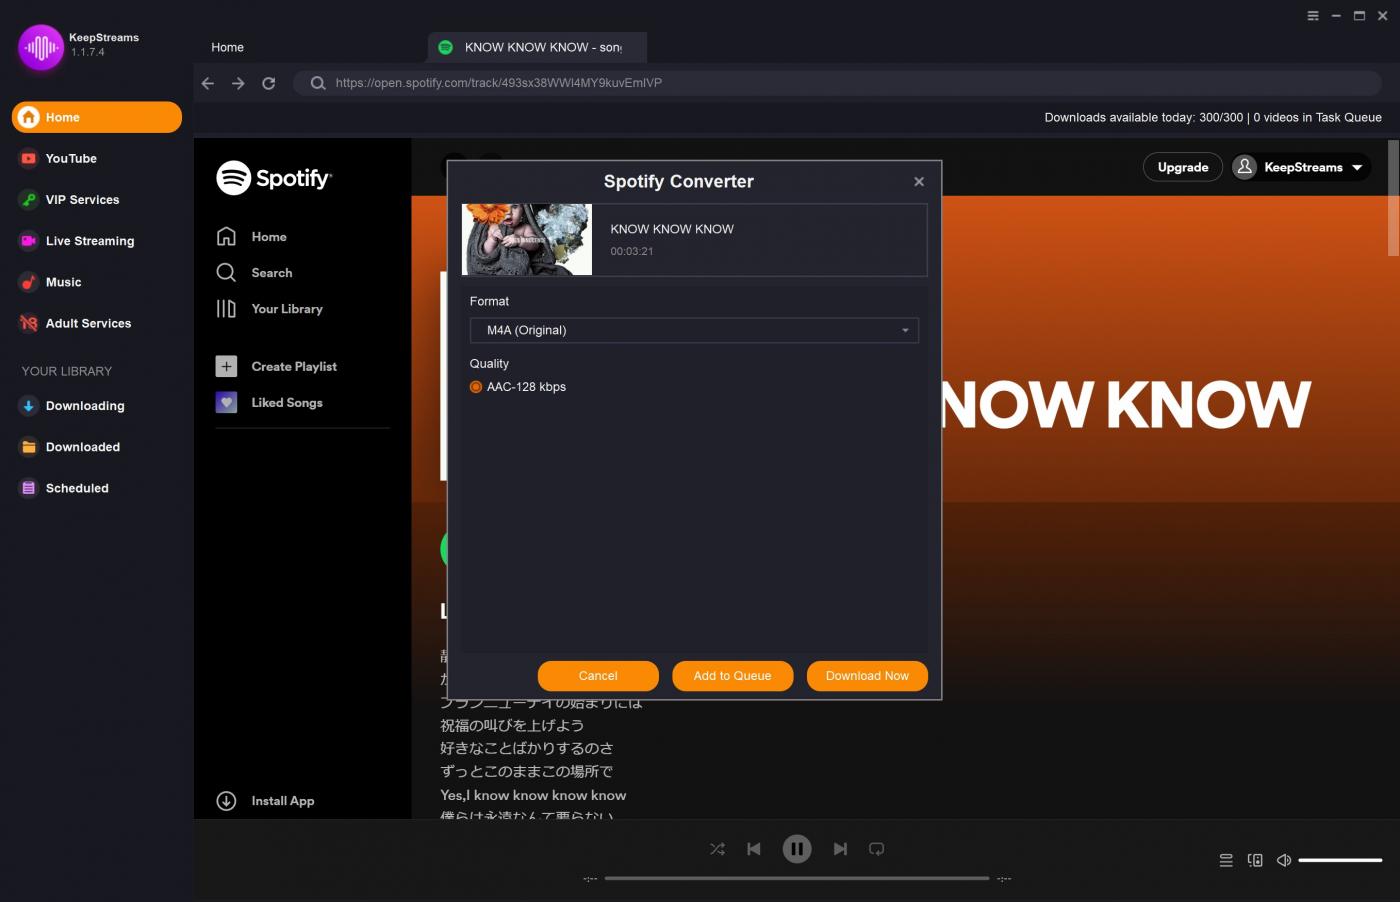The height and width of the screenshot is (902, 1400).
Task: Open Liked Songs heart icon
Action: click(226, 402)
